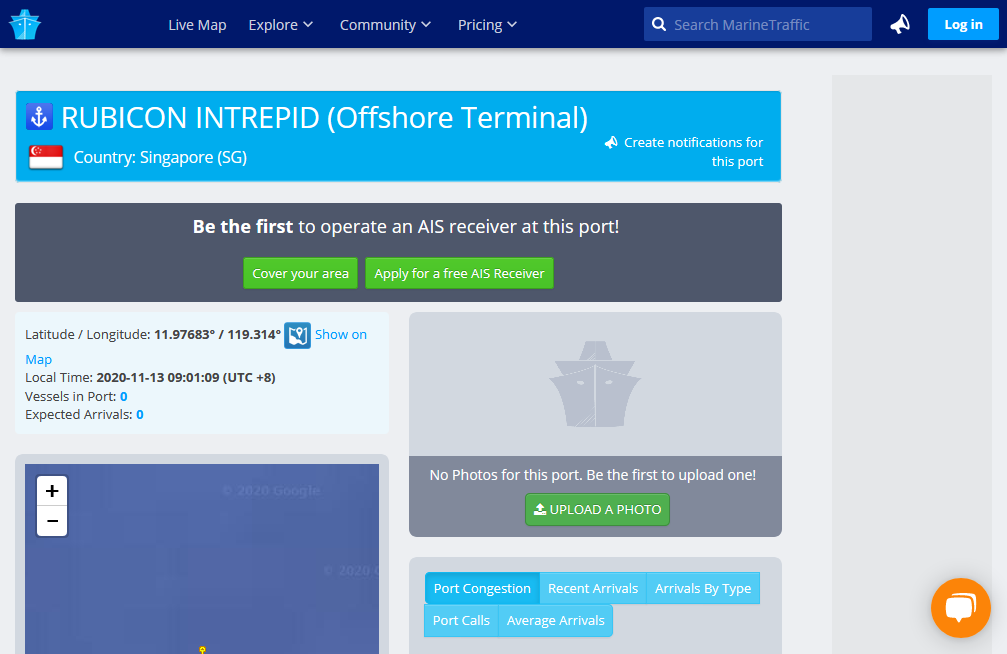
Task: Click the Country: Singapore (SG) text
Action: coord(161,157)
